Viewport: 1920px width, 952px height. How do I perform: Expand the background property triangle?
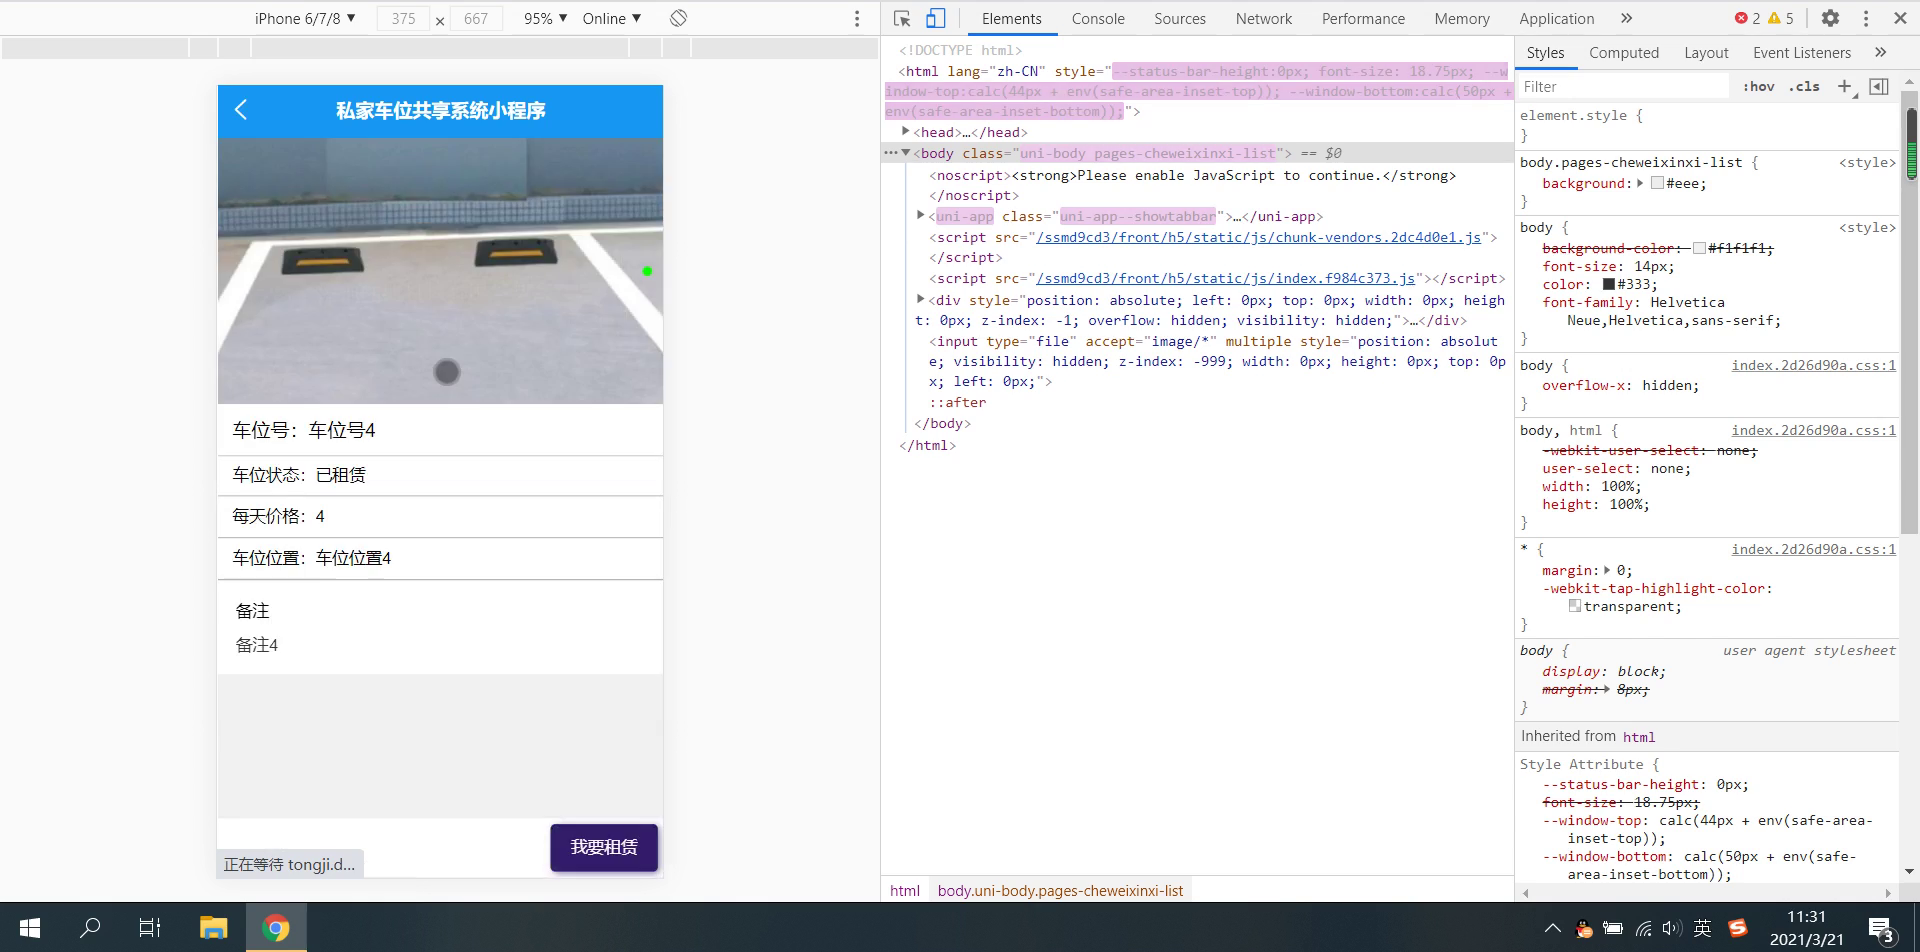[1640, 183]
